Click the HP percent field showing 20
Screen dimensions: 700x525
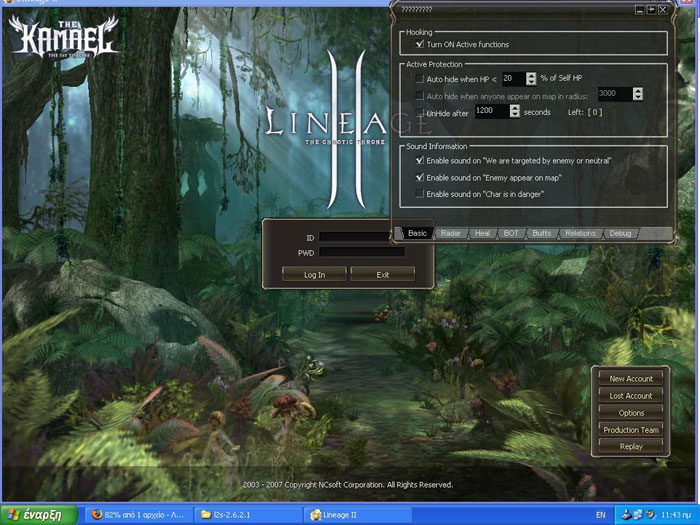514,79
